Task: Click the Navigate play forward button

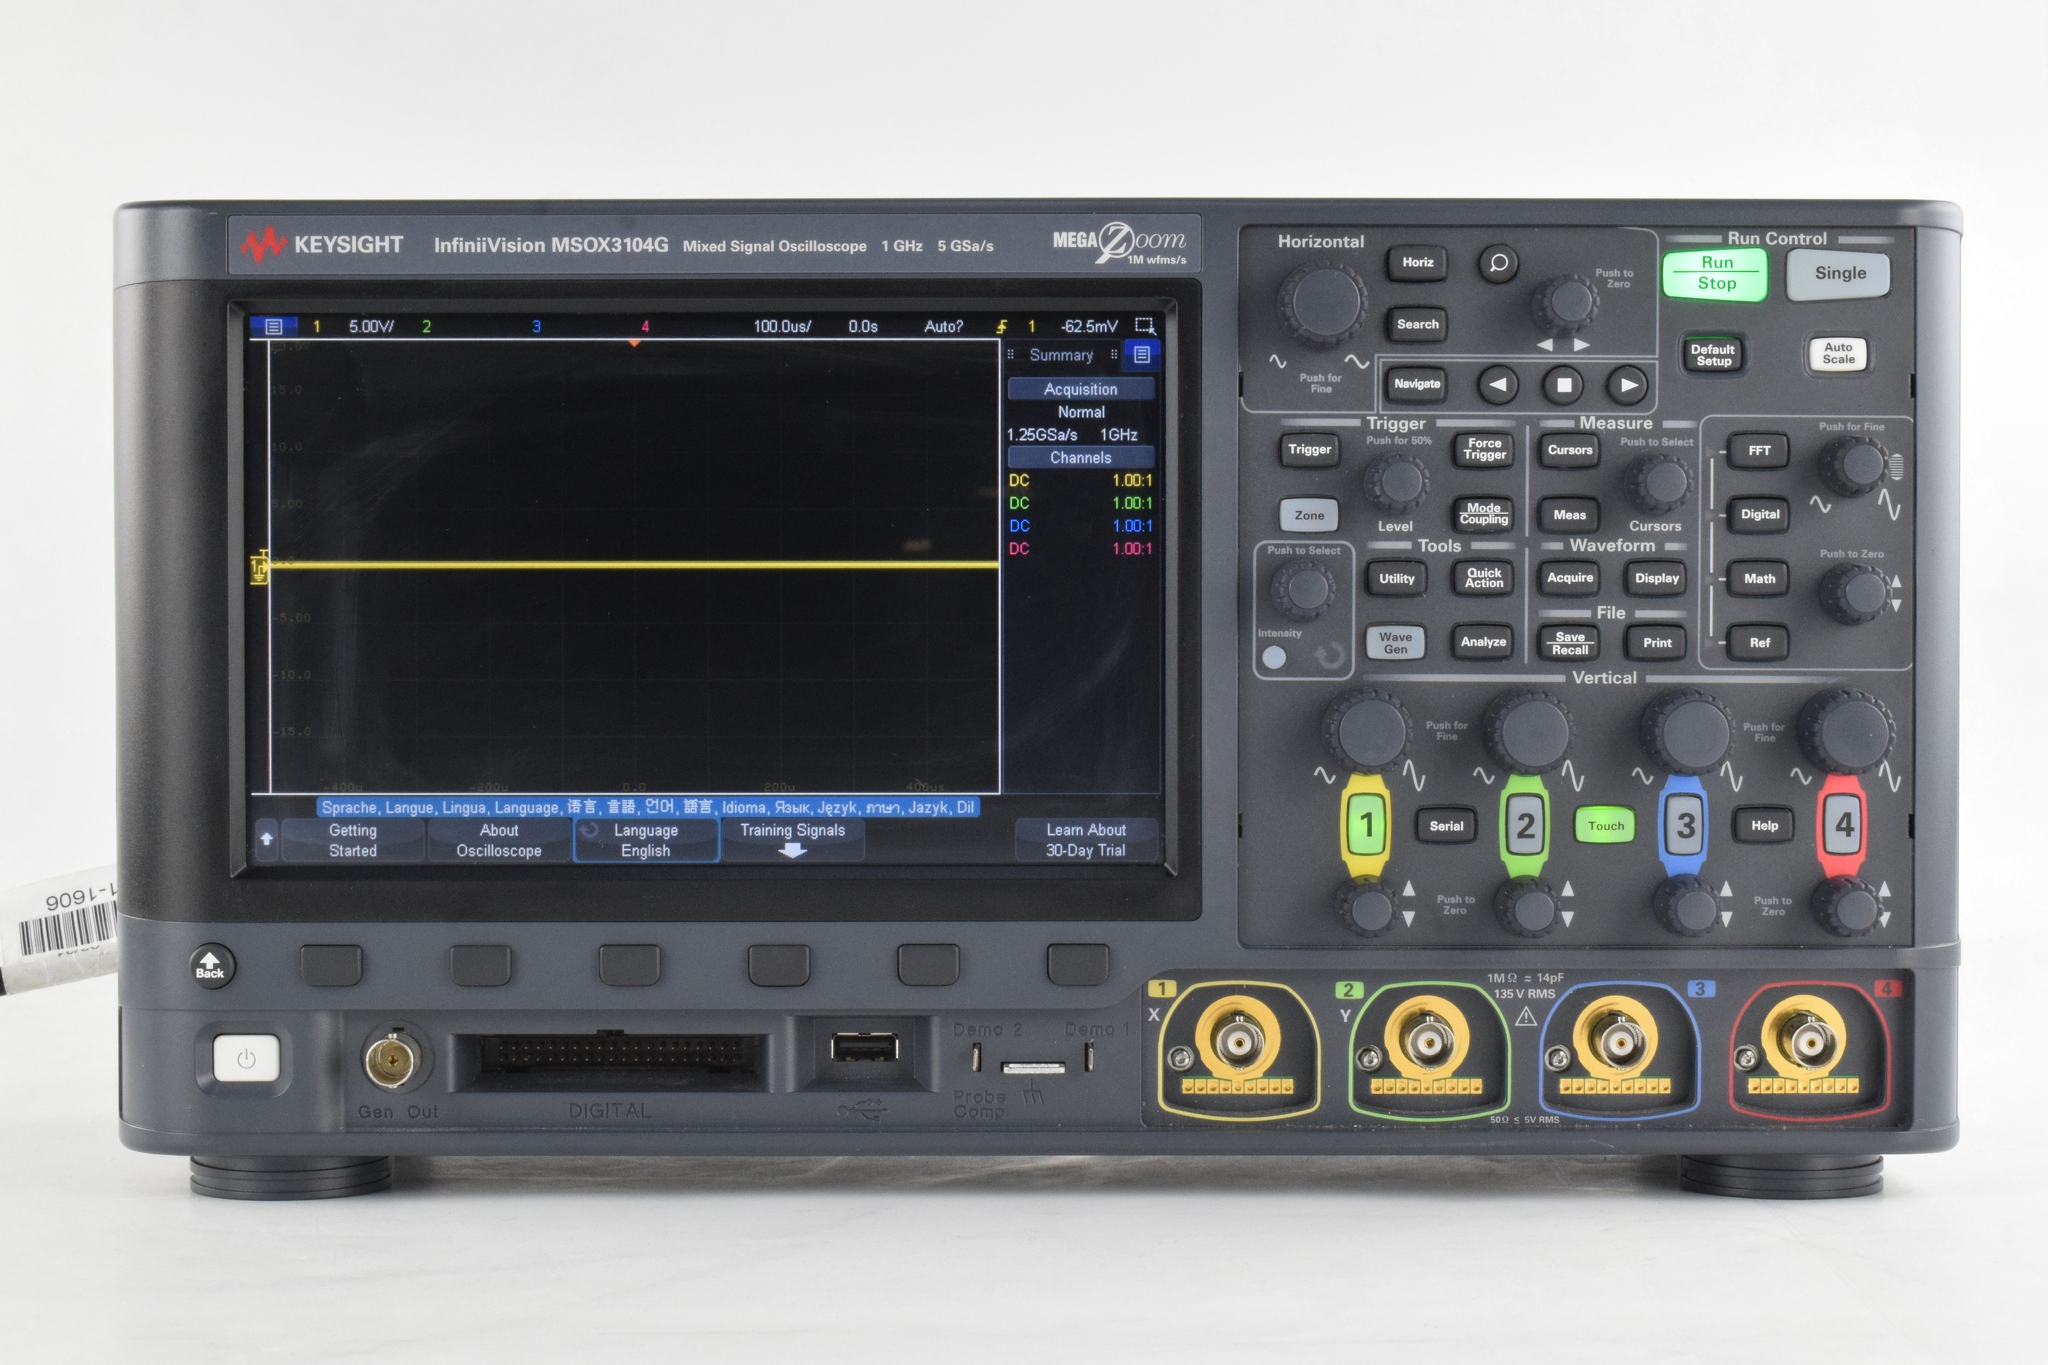Action: (x=1629, y=385)
